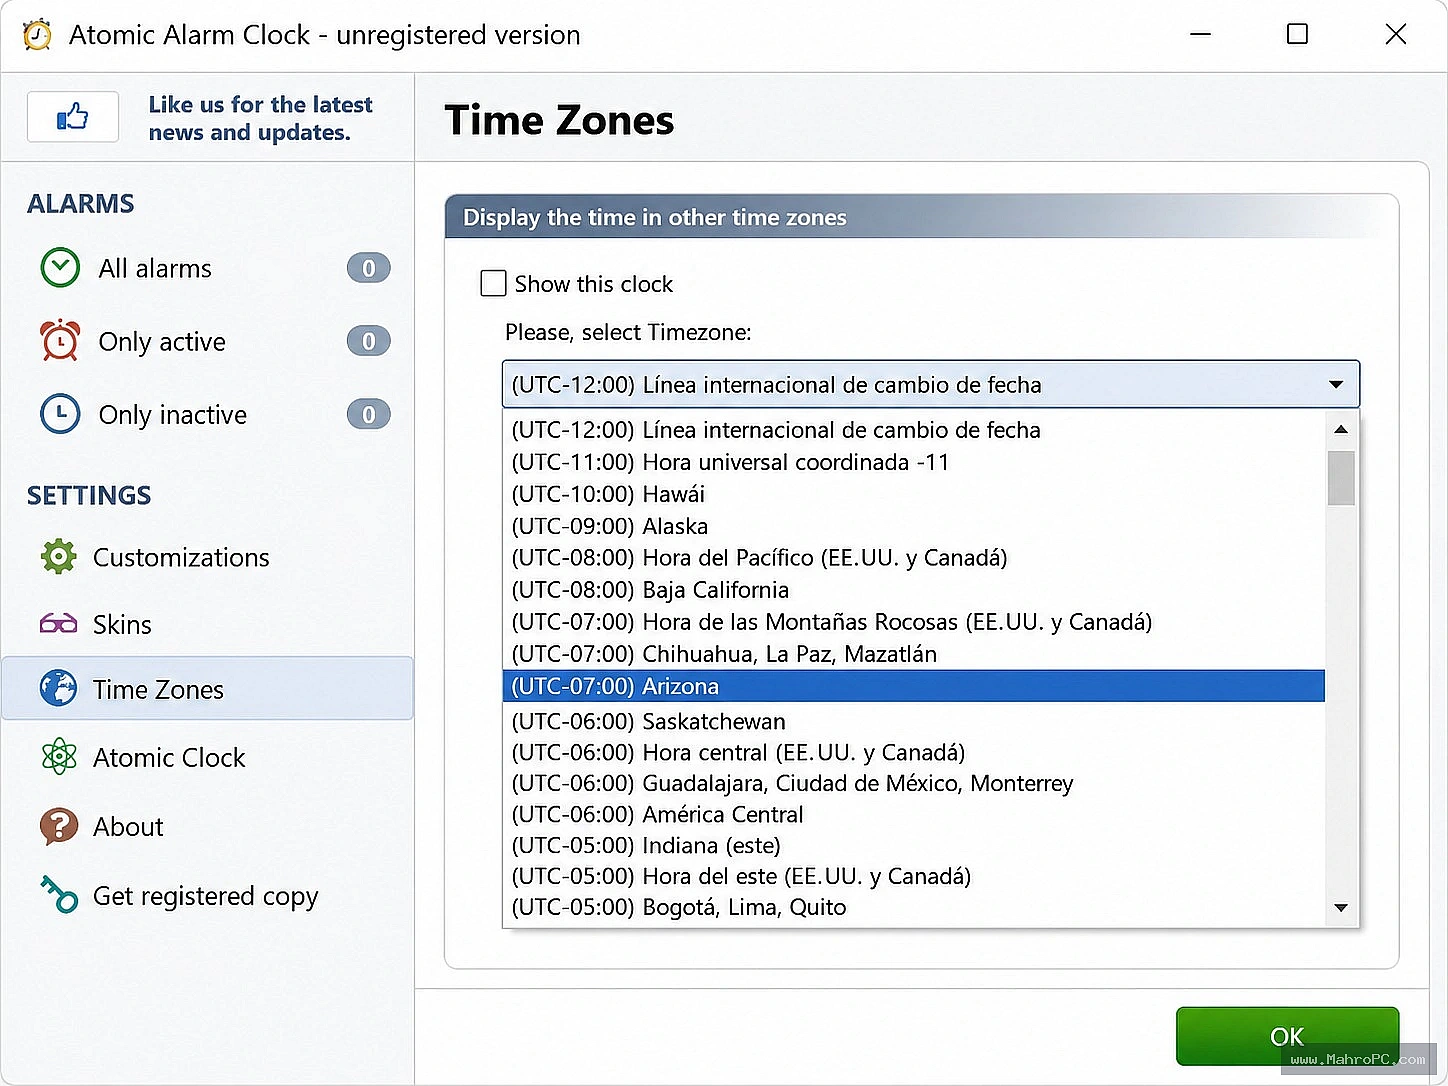This screenshot has width=1448, height=1086.
Task: Choose Guadalajara, Ciudad de México, Monterrey
Action: 913,783
